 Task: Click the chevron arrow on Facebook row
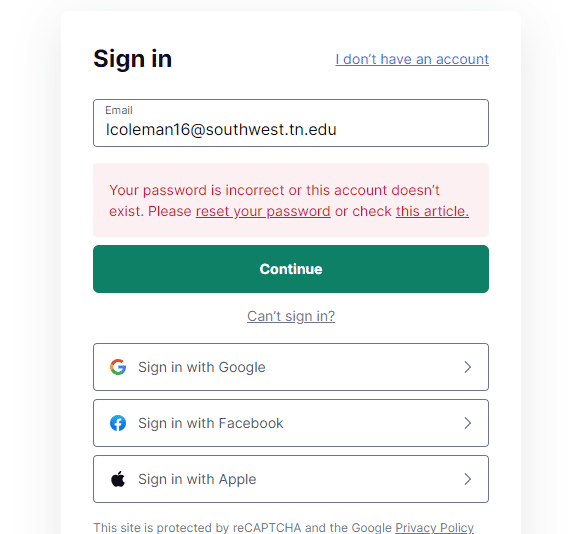[x=467, y=423]
